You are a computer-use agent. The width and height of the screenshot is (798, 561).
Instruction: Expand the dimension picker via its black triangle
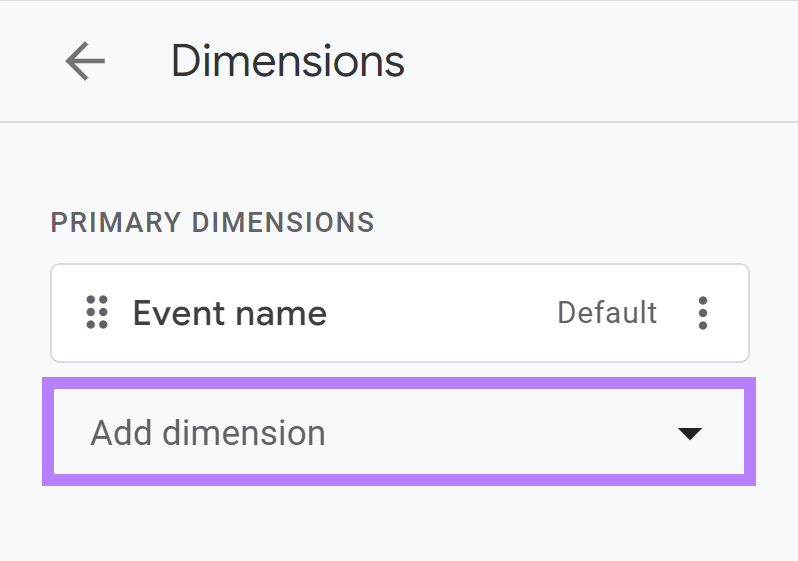[x=689, y=433]
